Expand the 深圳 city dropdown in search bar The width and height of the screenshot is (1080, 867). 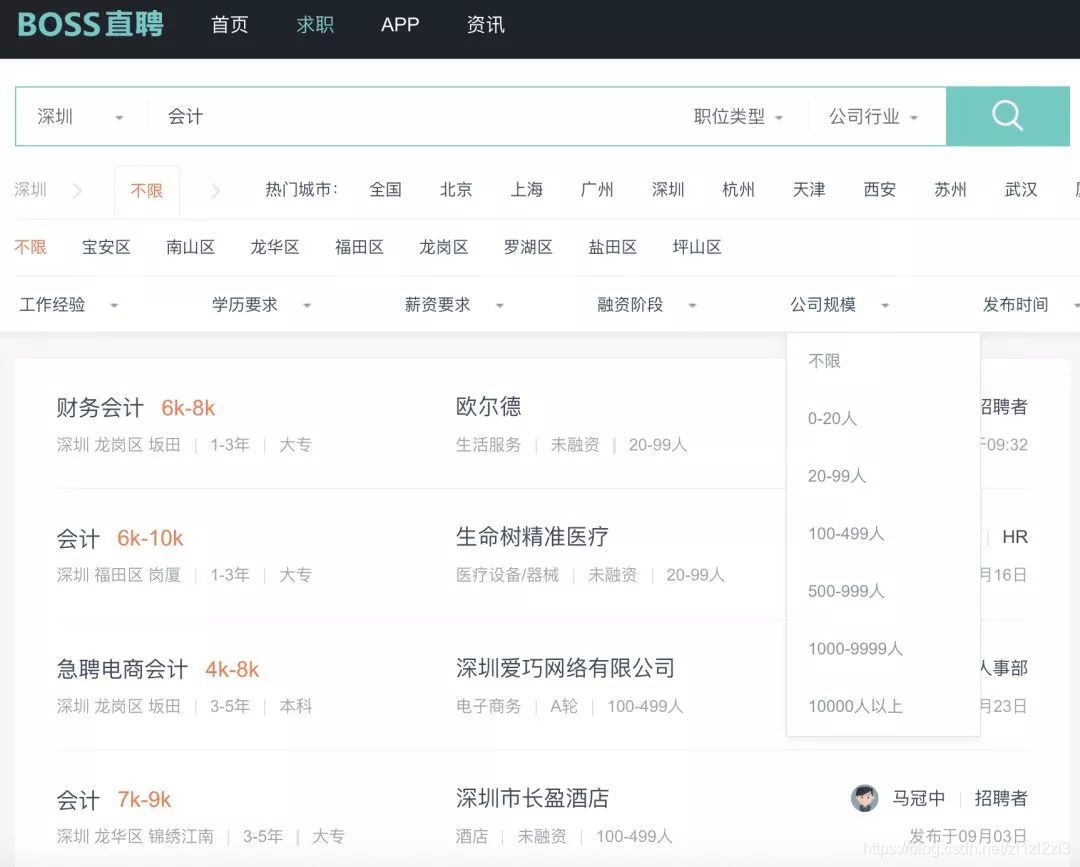80,116
